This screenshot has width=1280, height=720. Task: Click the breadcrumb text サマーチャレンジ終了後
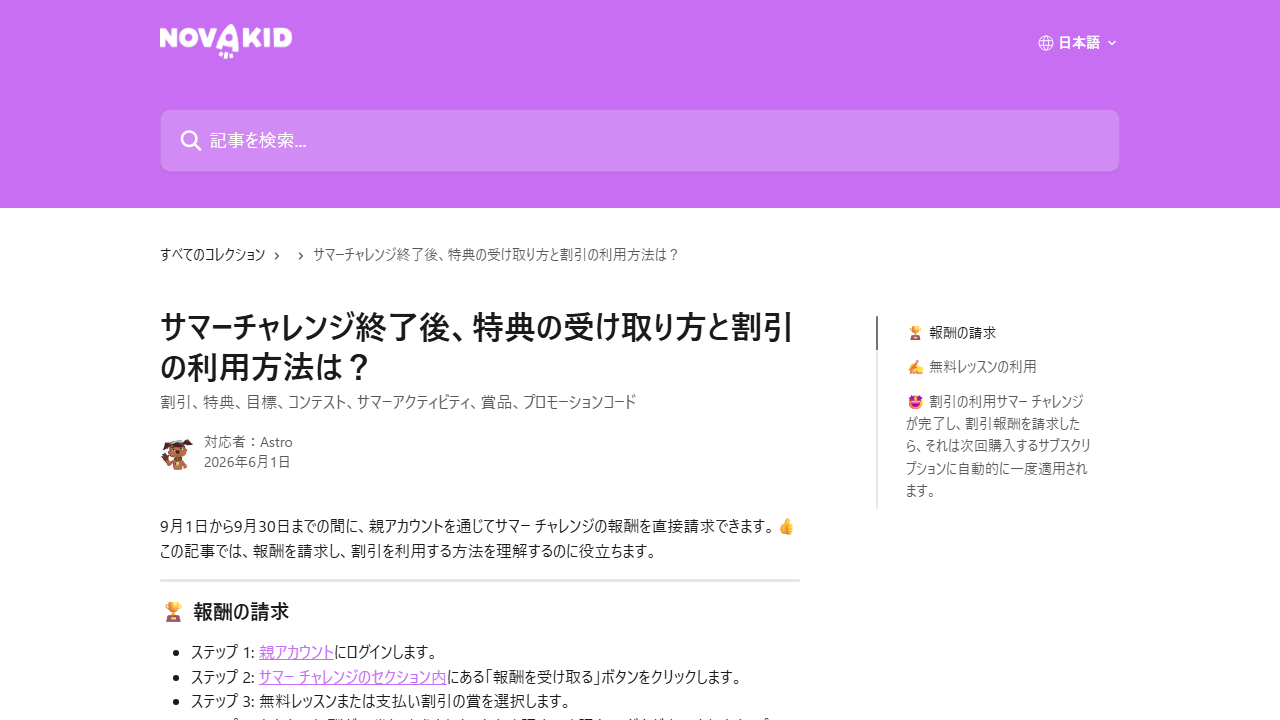[496, 255]
